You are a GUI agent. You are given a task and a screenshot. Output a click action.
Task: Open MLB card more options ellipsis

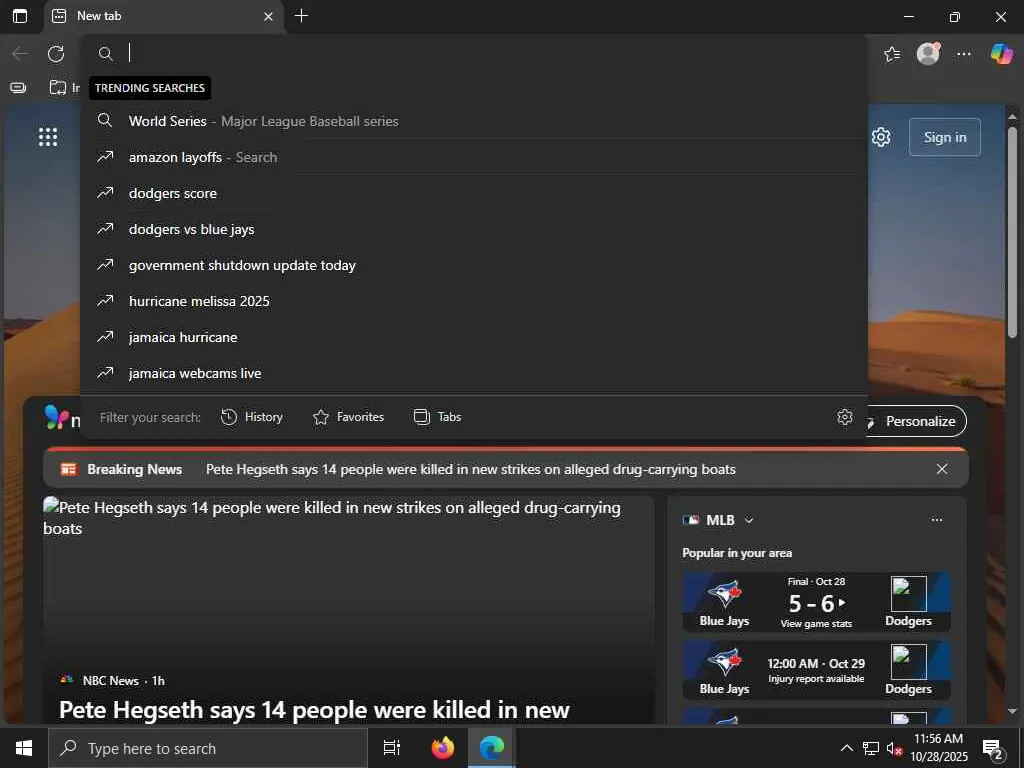point(936,520)
